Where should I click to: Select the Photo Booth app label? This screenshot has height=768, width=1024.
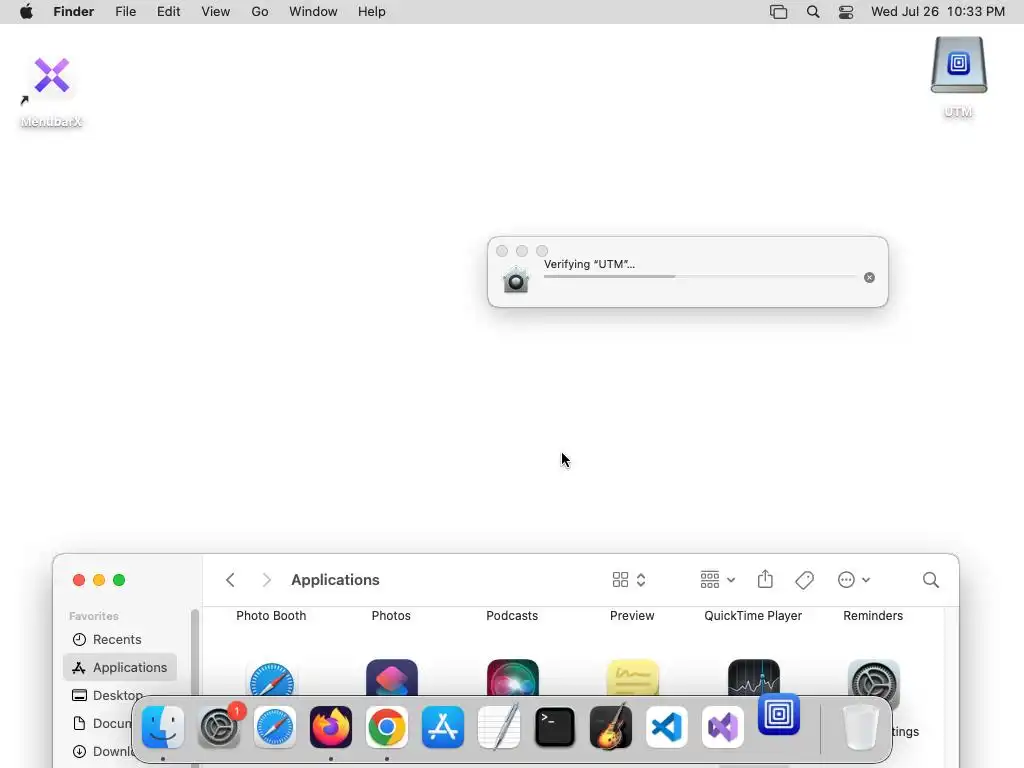click(271, 616)
